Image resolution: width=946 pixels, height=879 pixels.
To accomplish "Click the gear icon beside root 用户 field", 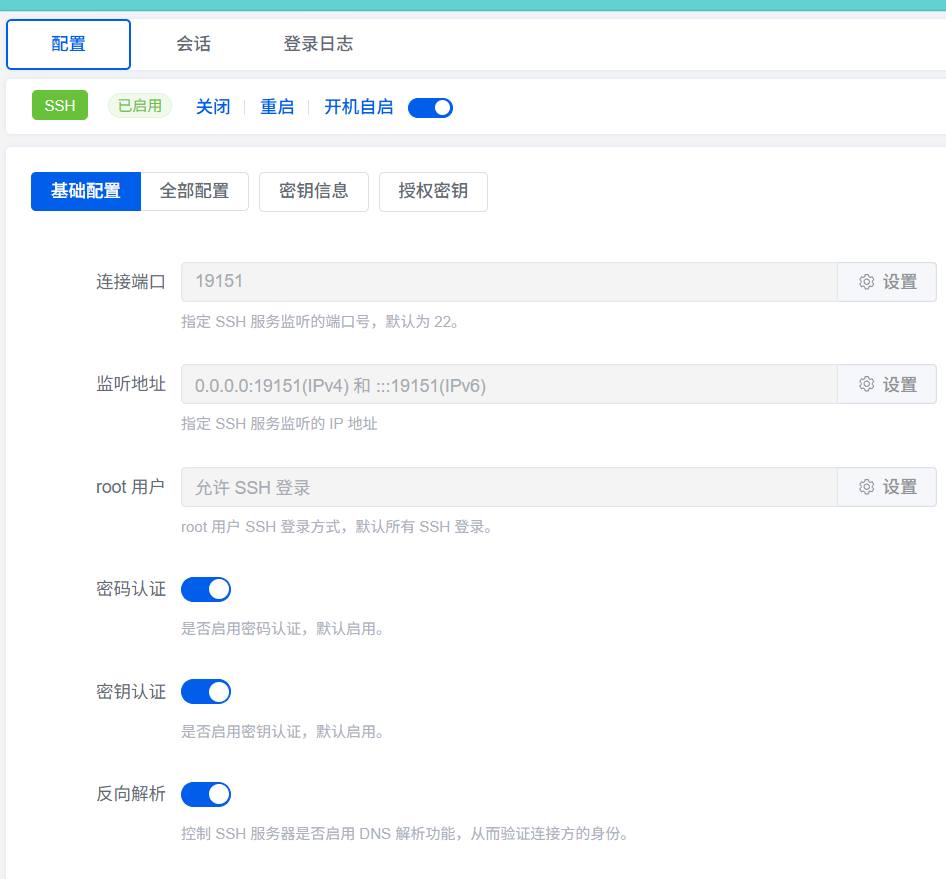I will 867,487.
